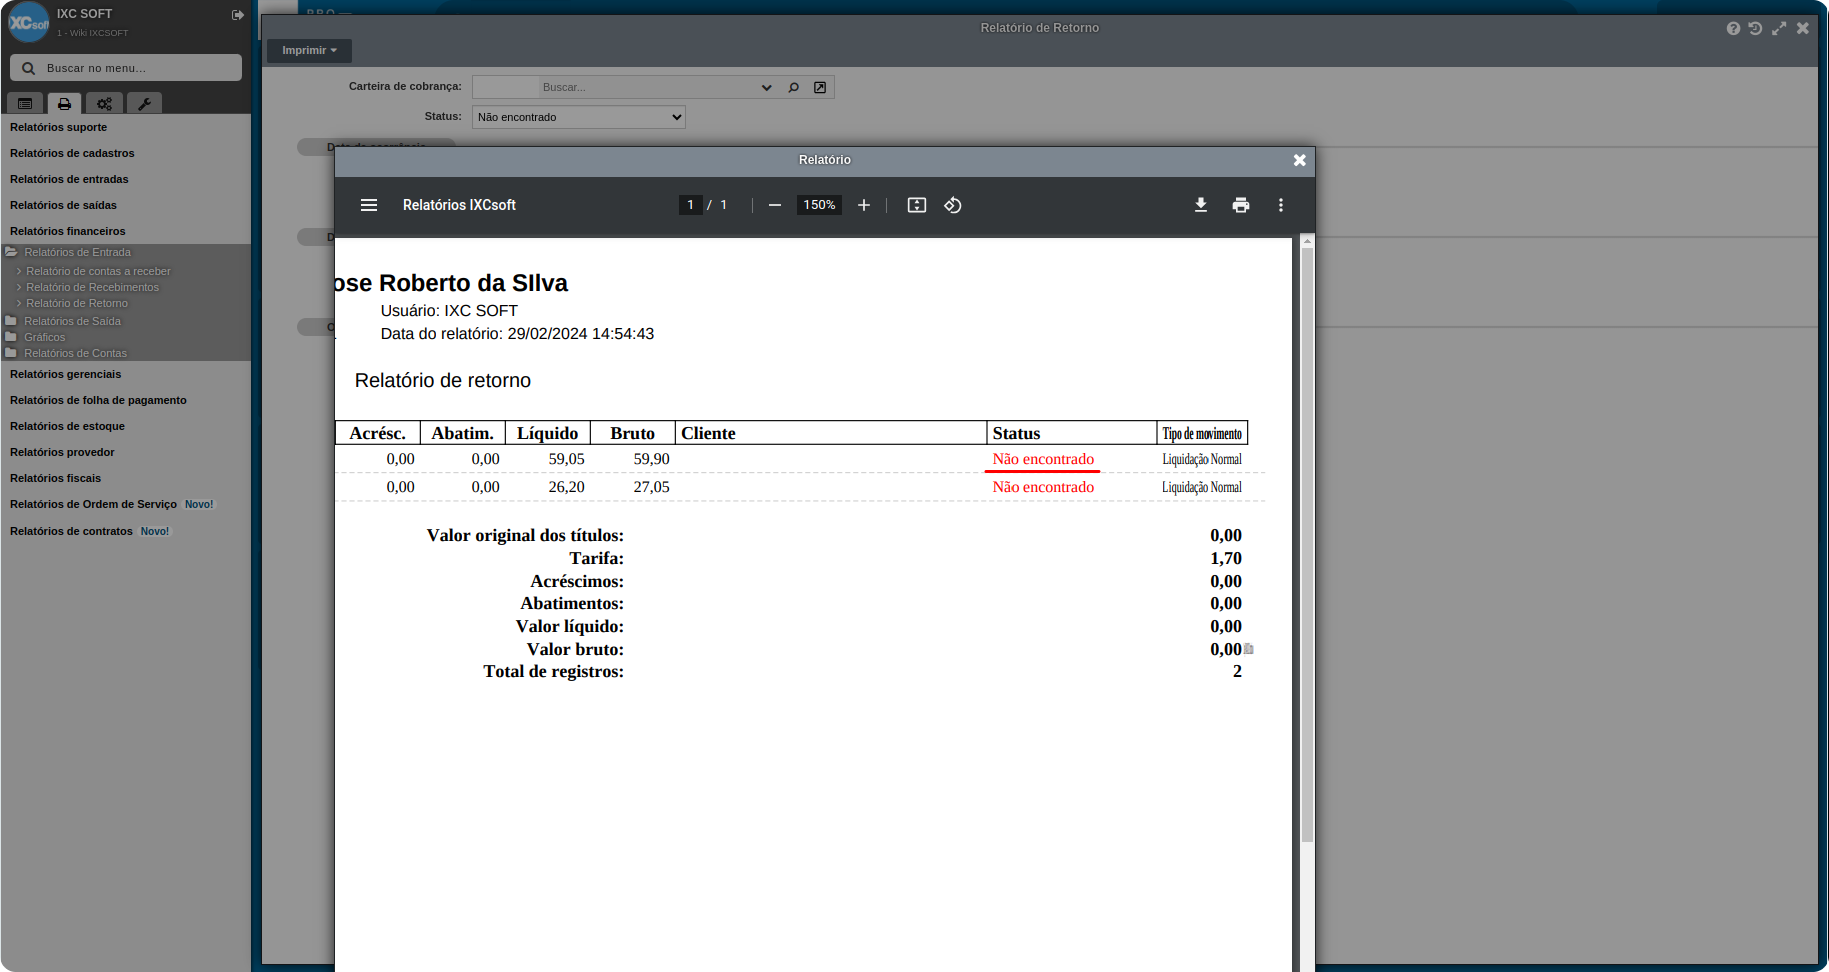Image resolution: width=1829 pixels, height=972 pixels.
Task: Open the Status dropdown Não encontrado
Action: click(x=579, y=117)
